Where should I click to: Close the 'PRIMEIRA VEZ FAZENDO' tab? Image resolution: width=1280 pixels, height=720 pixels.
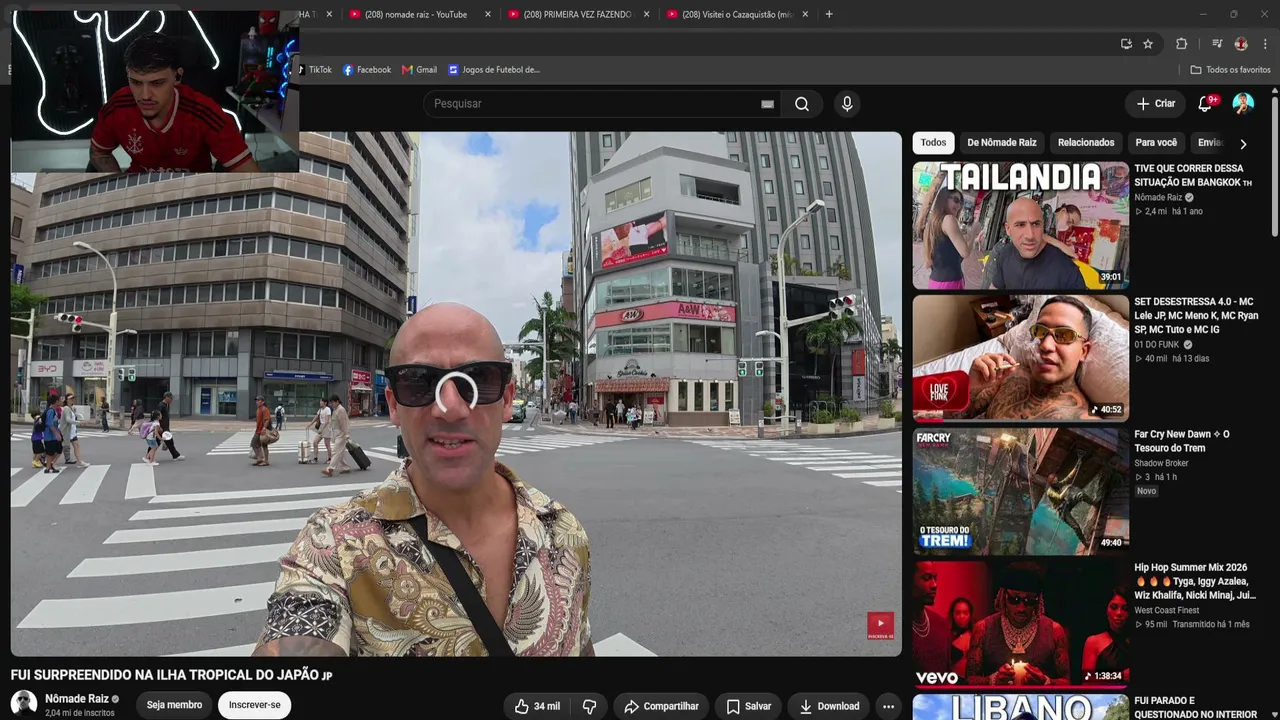(646, 14)
